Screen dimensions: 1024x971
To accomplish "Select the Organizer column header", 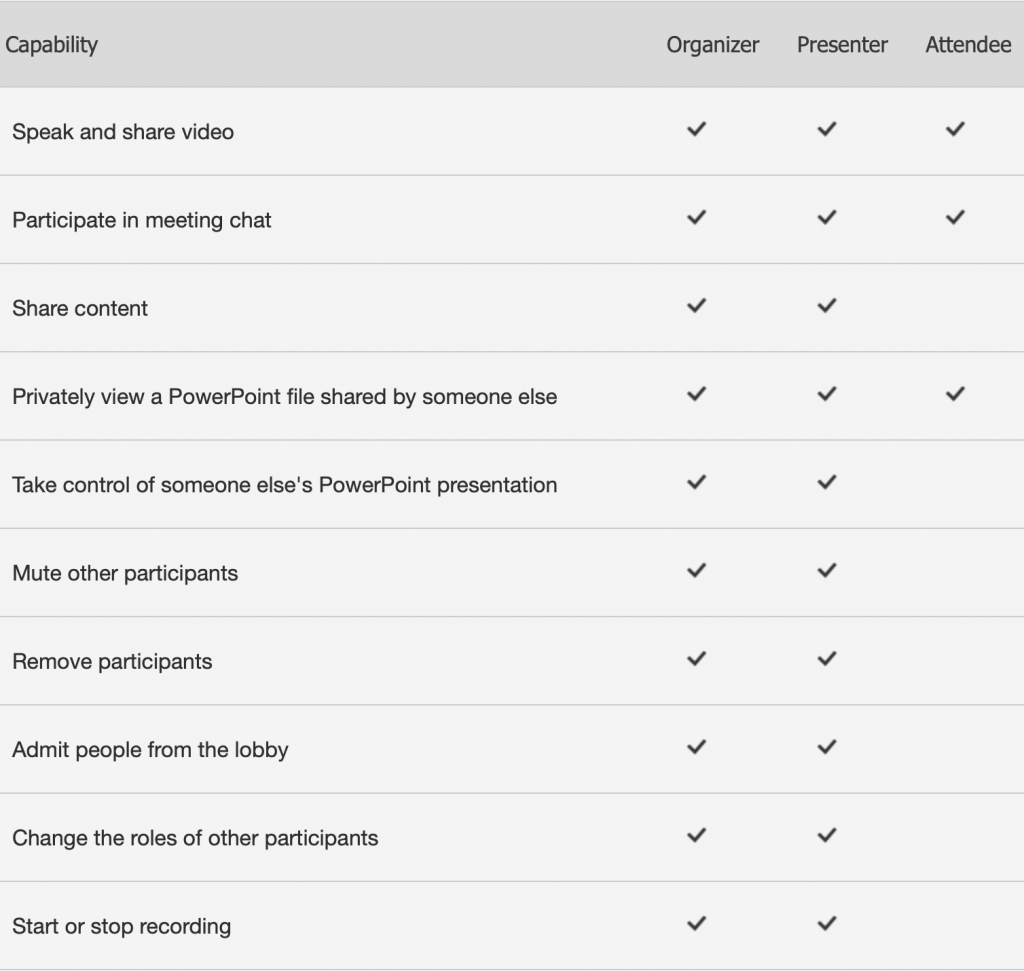I will click(x=712, y=45).
